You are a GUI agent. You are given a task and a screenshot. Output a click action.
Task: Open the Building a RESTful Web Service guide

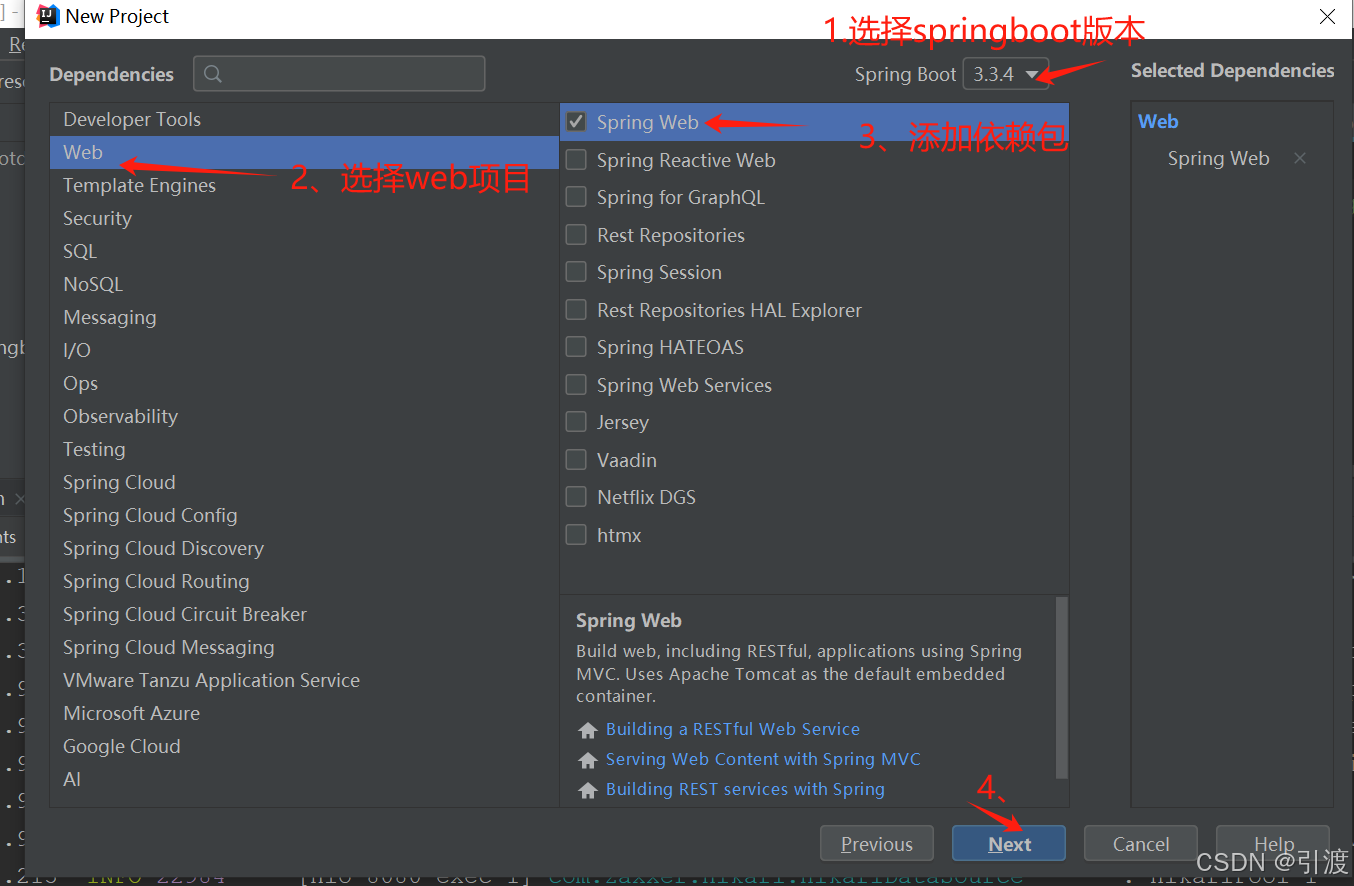click(x=733, y=729)
